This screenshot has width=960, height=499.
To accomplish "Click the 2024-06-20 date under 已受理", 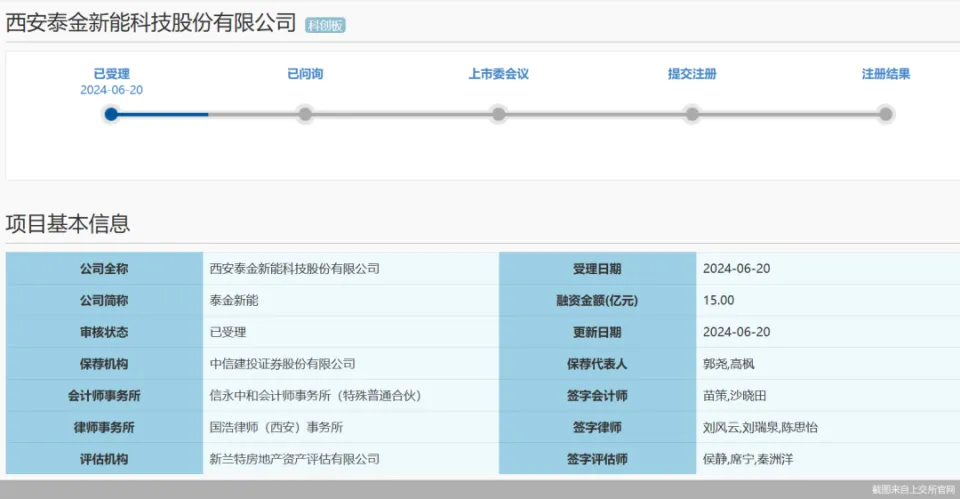I will point(111,90).
